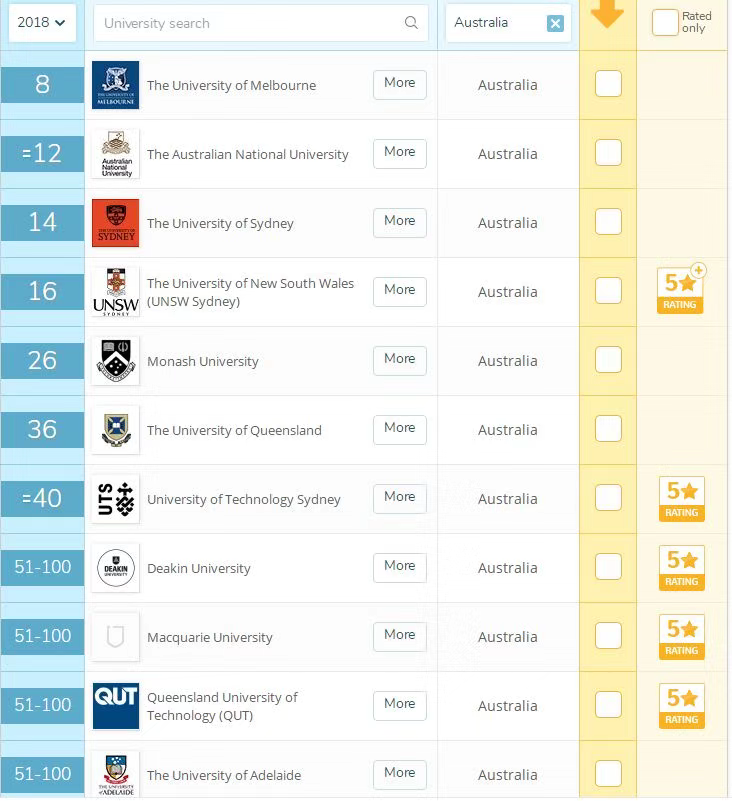Toggle the Rated only checkbox

tap(665, 23)
